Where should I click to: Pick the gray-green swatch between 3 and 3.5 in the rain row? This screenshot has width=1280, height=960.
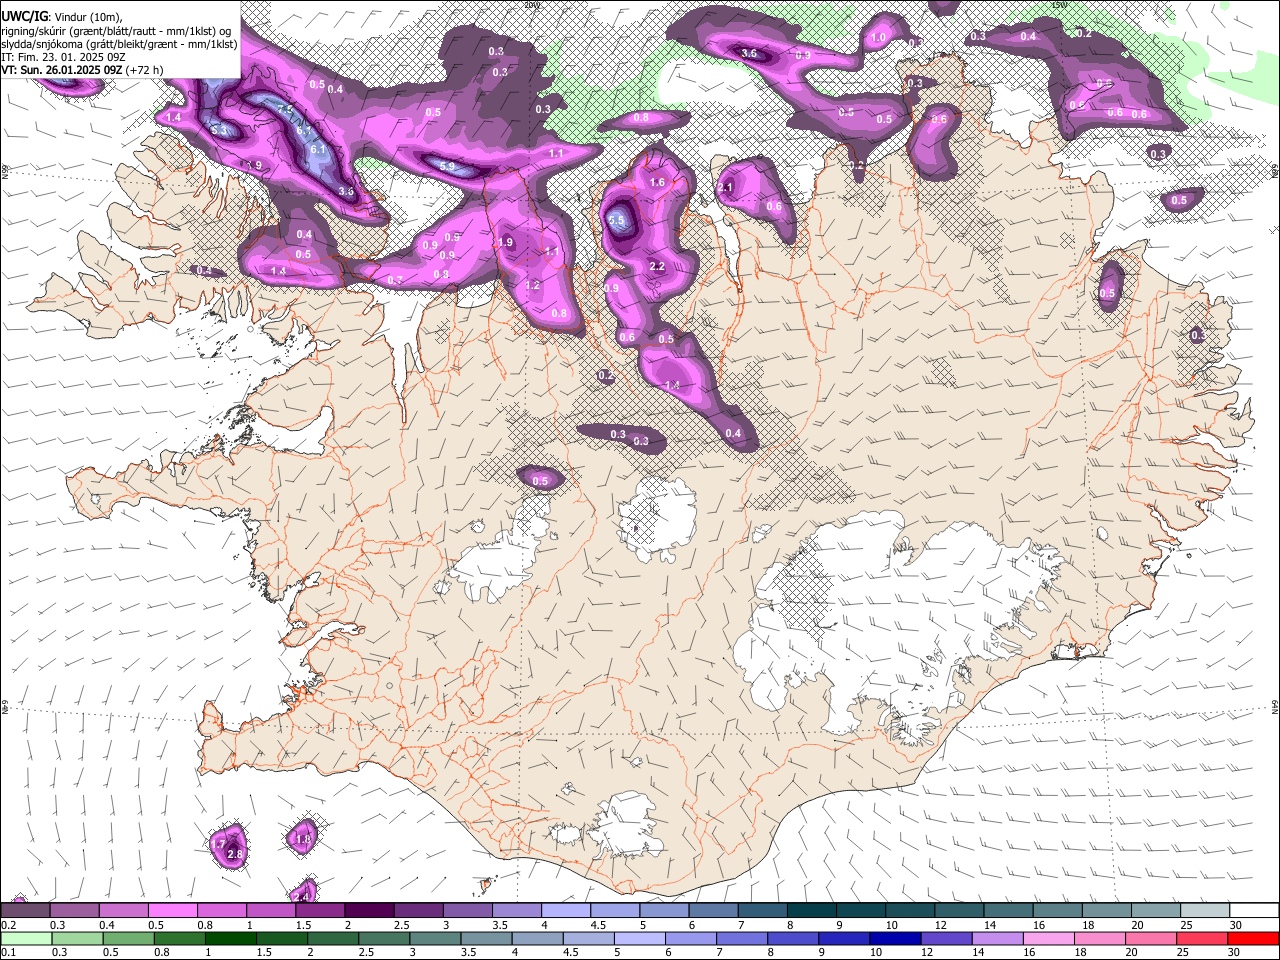pyautogui.click(x=434, y=938)
